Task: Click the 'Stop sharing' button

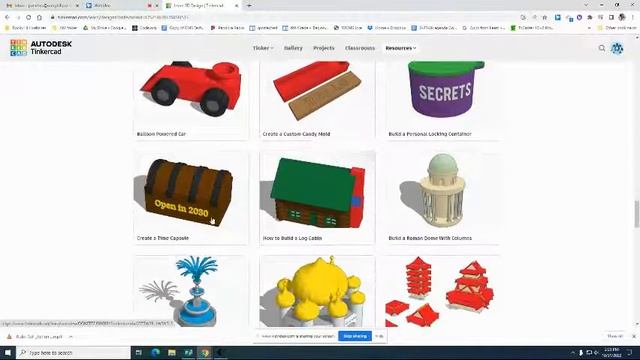Action: click(x=355, y=336)
